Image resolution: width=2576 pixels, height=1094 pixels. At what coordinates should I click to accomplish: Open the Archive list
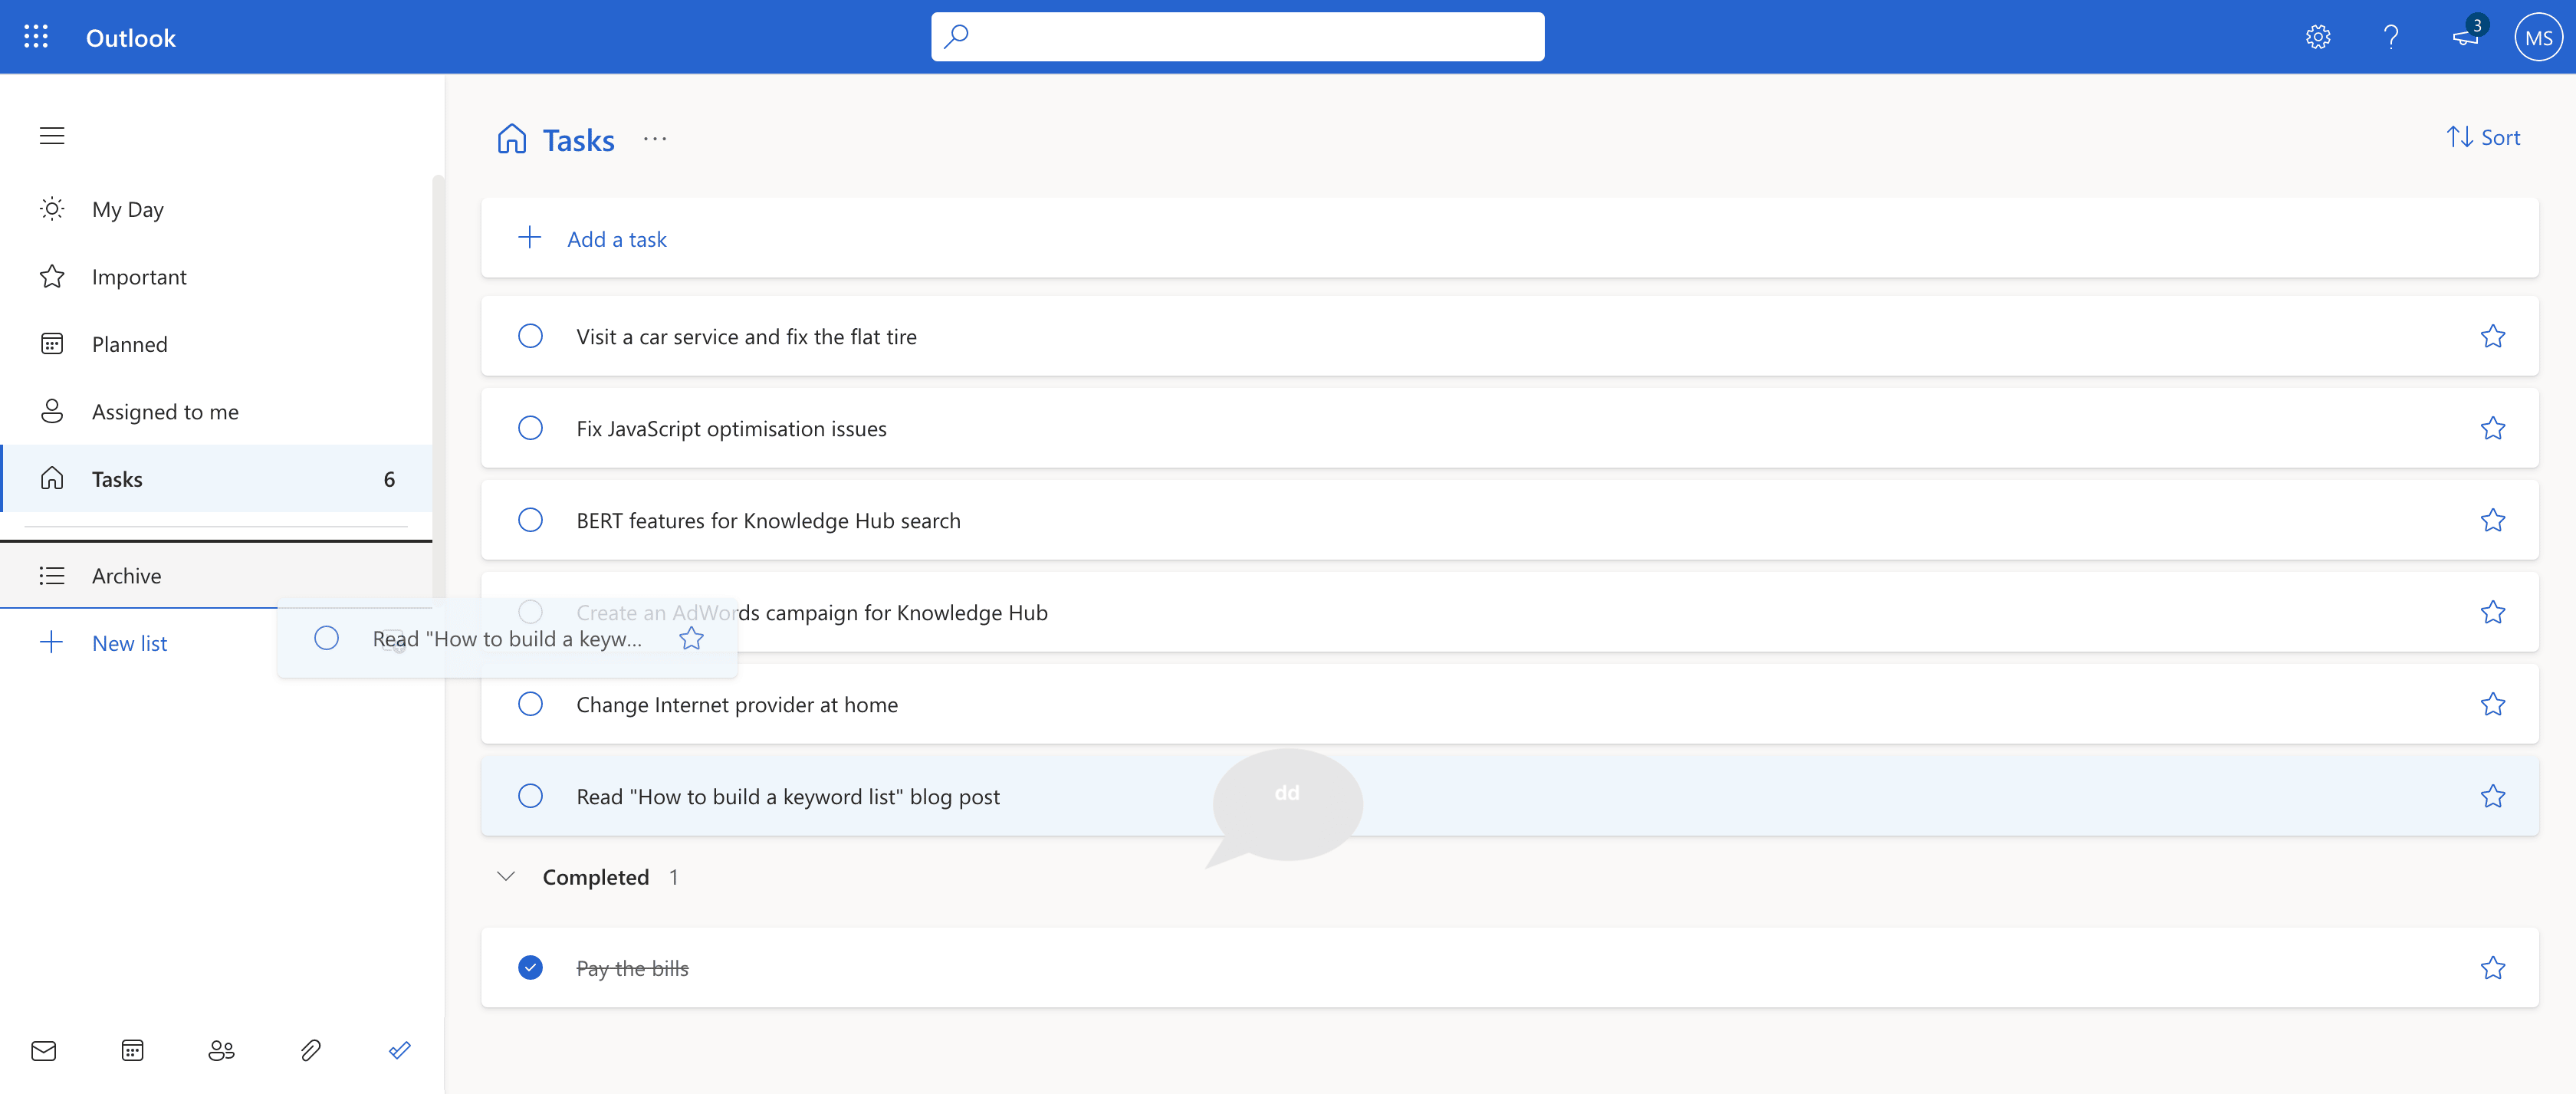(x=127, y=575)
